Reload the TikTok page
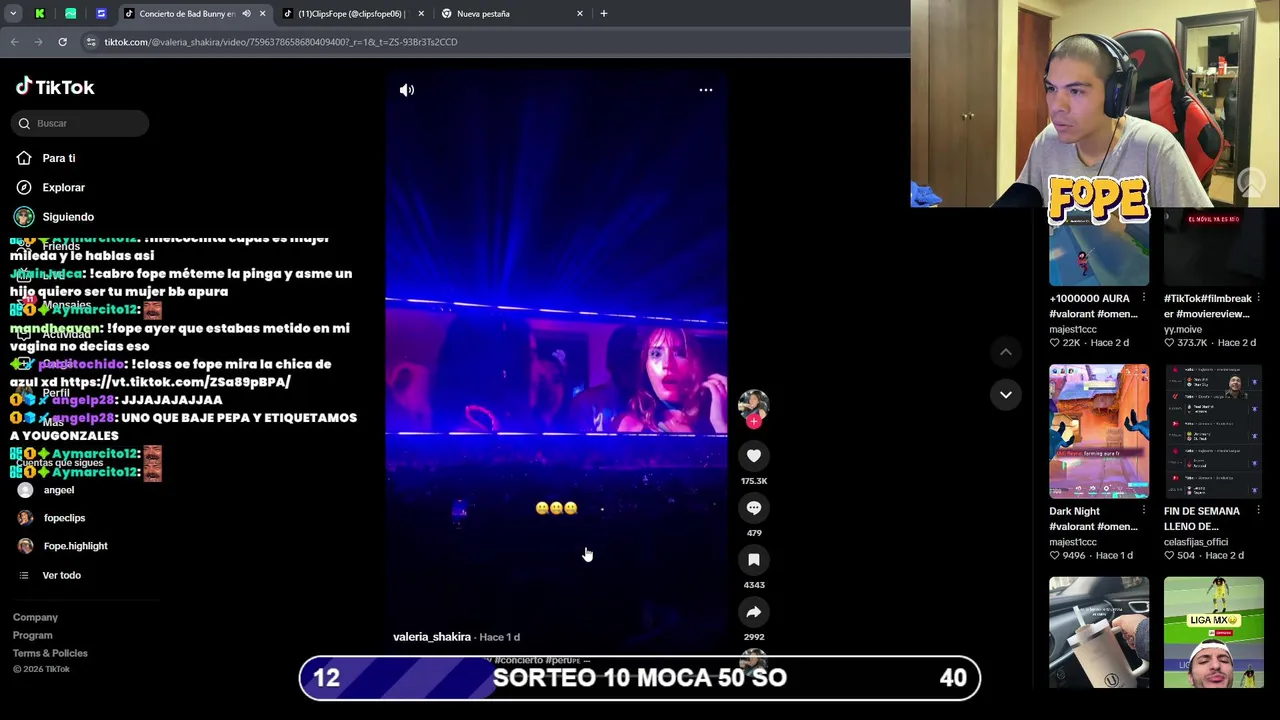The width and height of the screenshot is (1280, 720). tap(62, 42)
